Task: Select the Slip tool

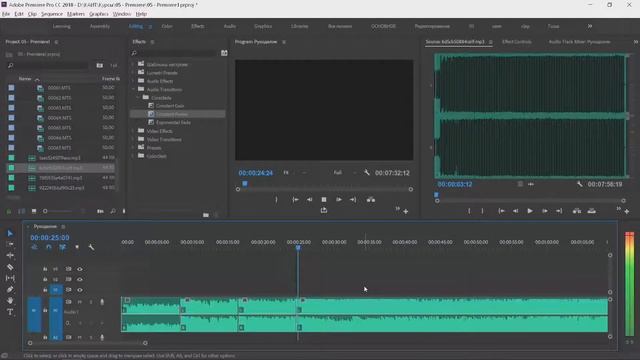Action: [10, 278]
